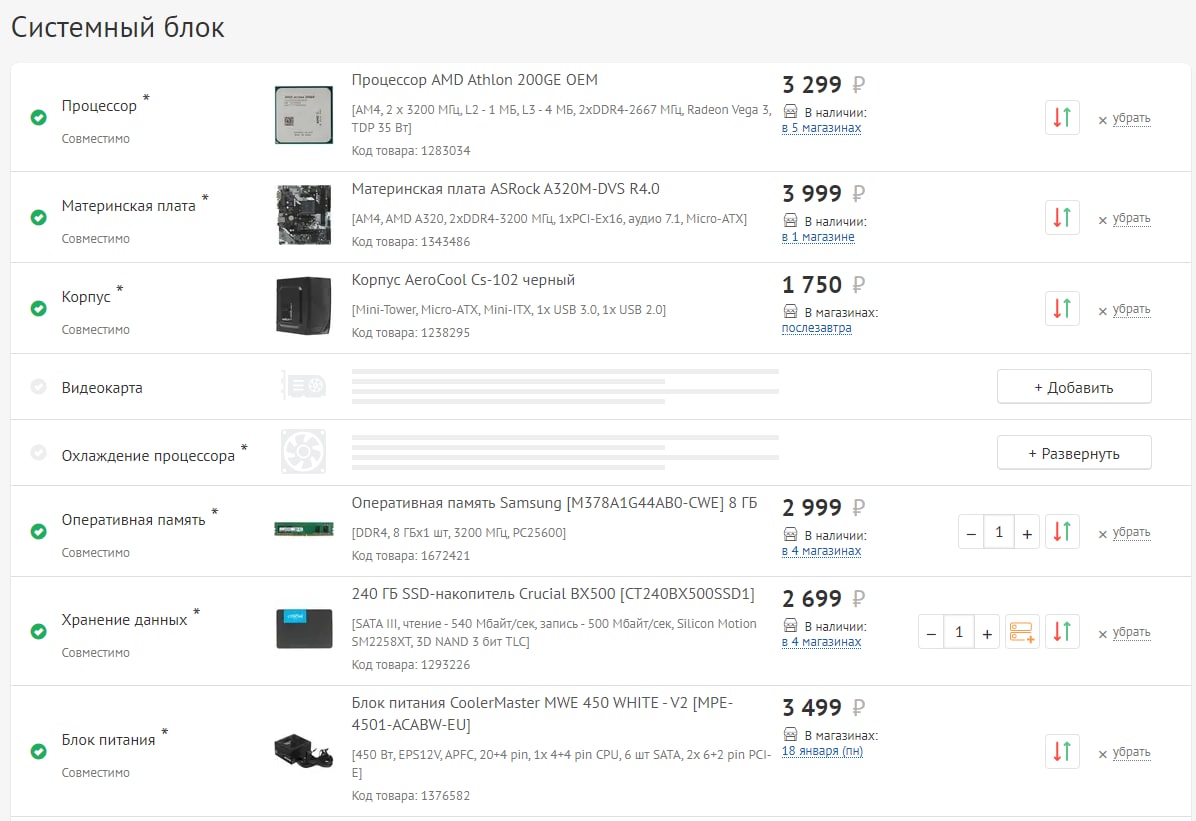
Task: Remove the power supply with убрать
Action: [1131, 752]
